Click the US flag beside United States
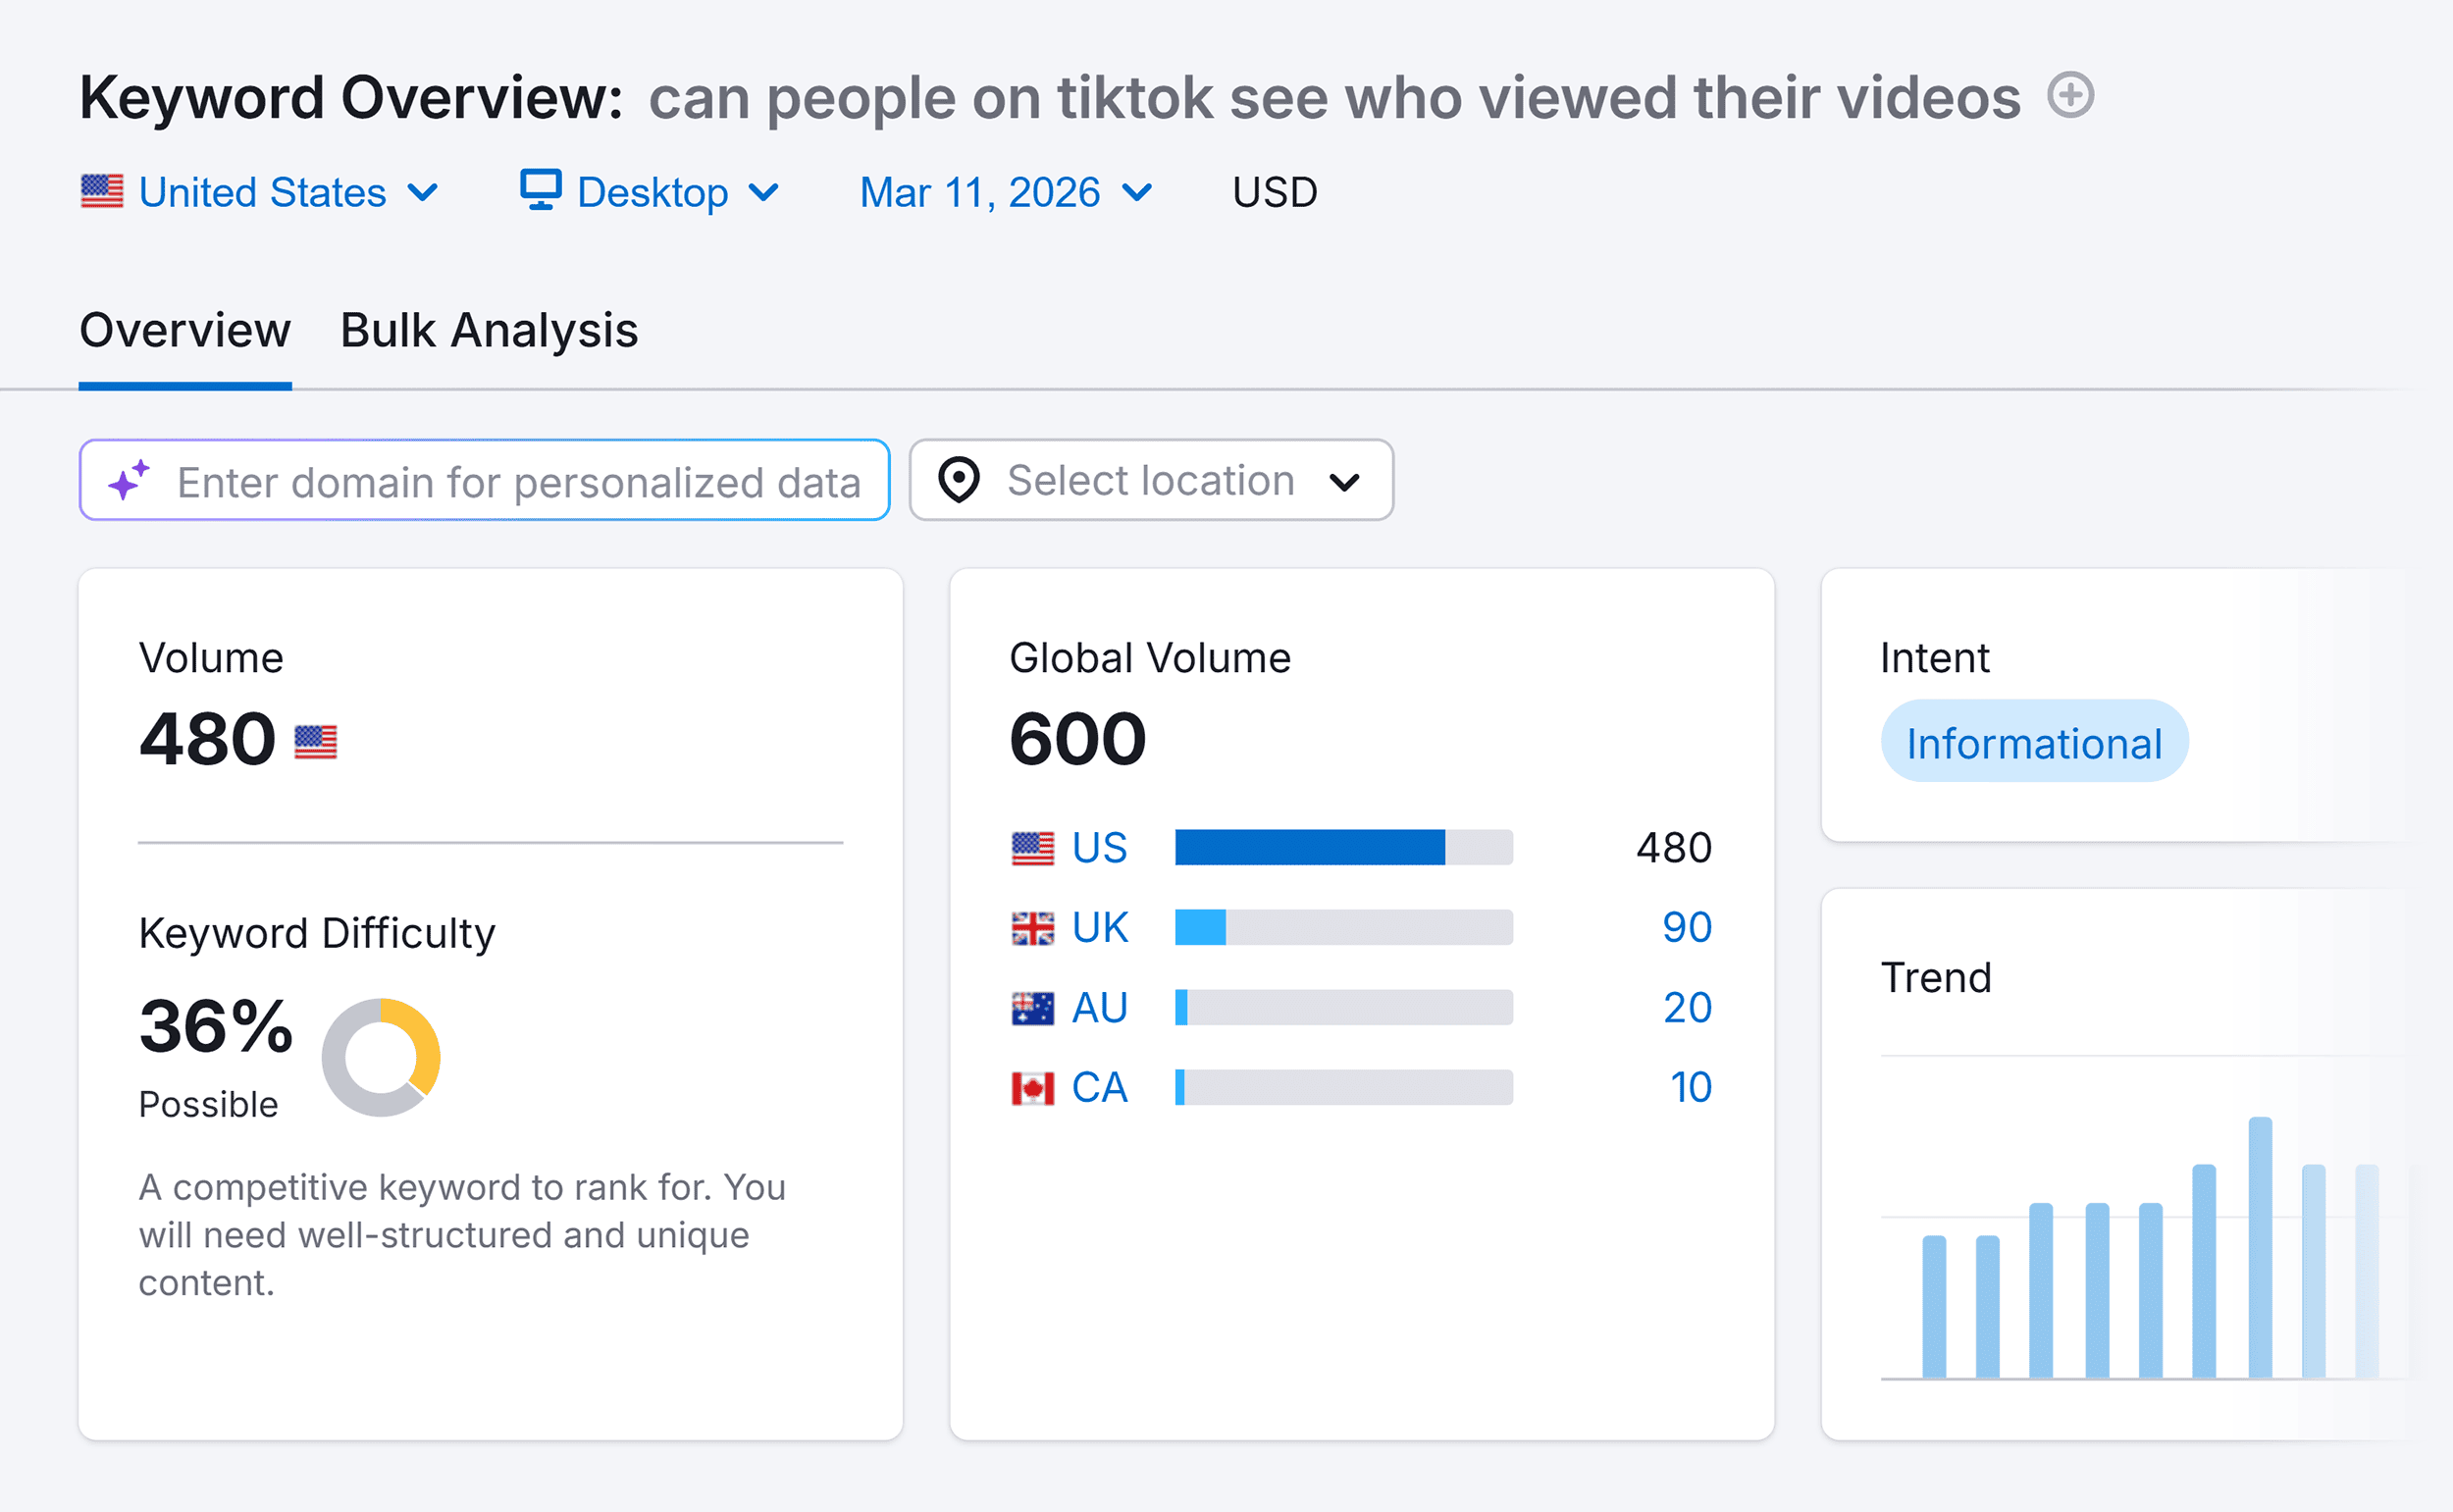2453x1512 pixels. pyautogui.click(x=103, y=190)
